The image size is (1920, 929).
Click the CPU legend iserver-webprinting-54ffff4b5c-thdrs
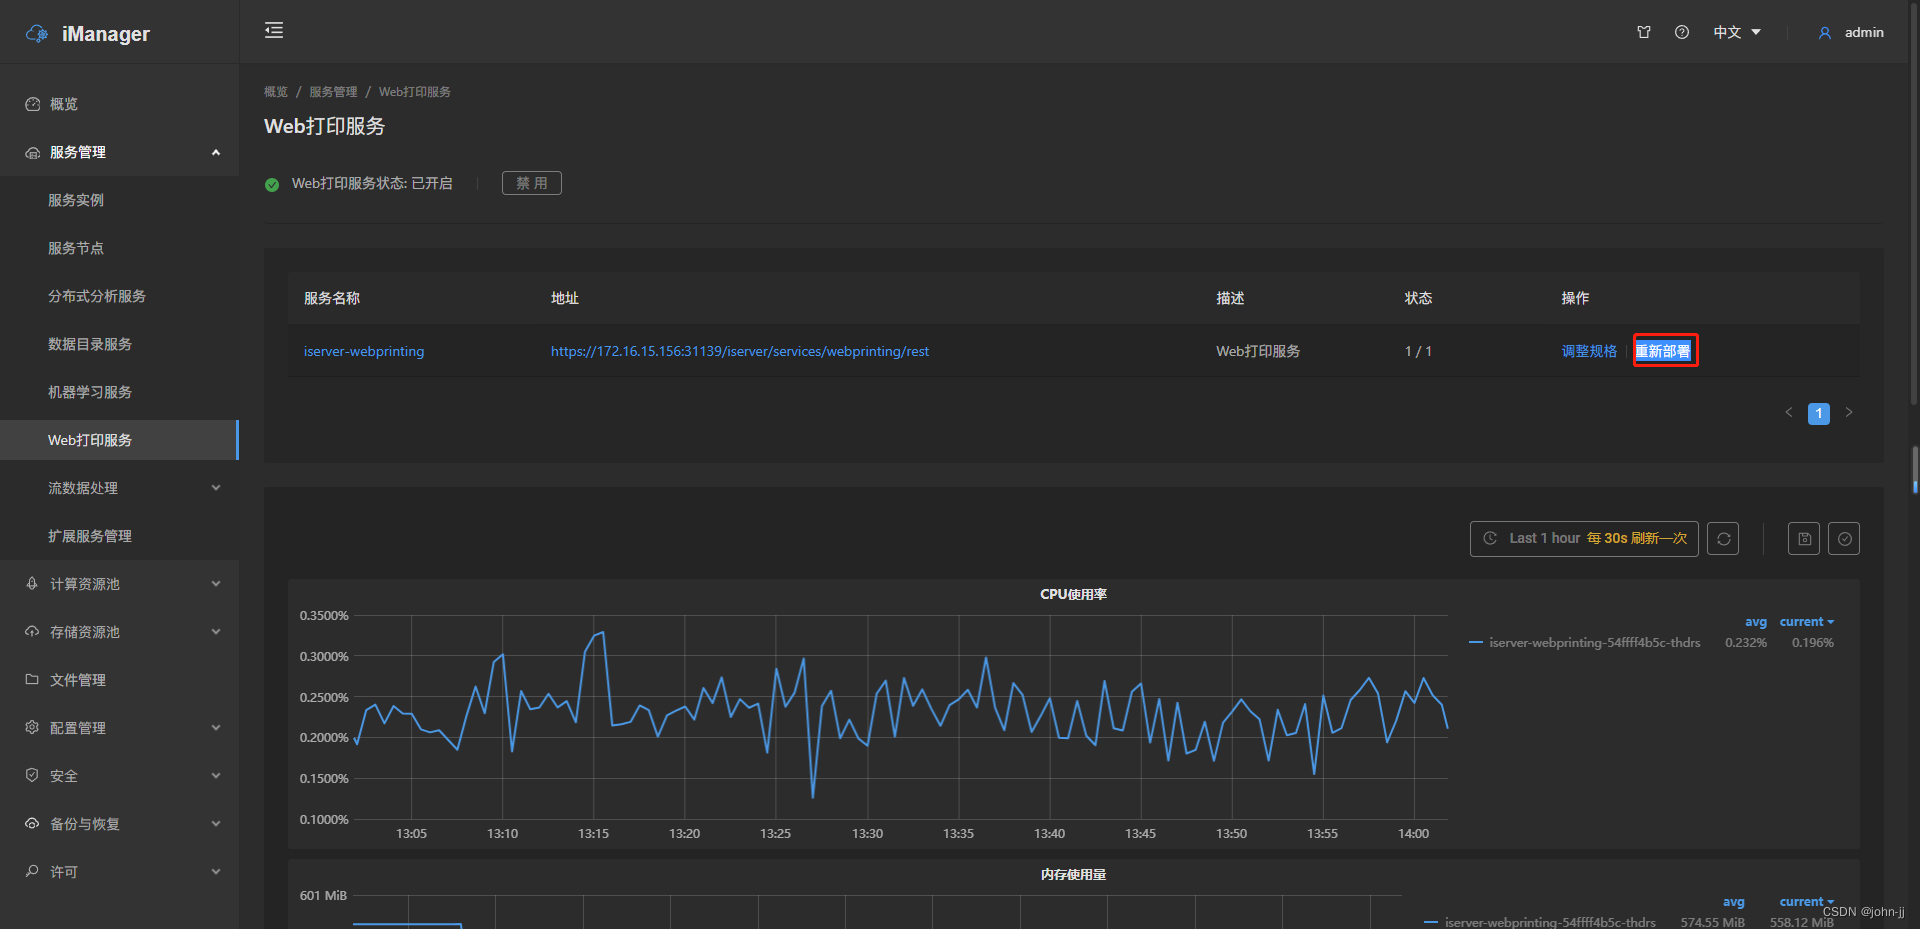click(x=1594, y=643)
